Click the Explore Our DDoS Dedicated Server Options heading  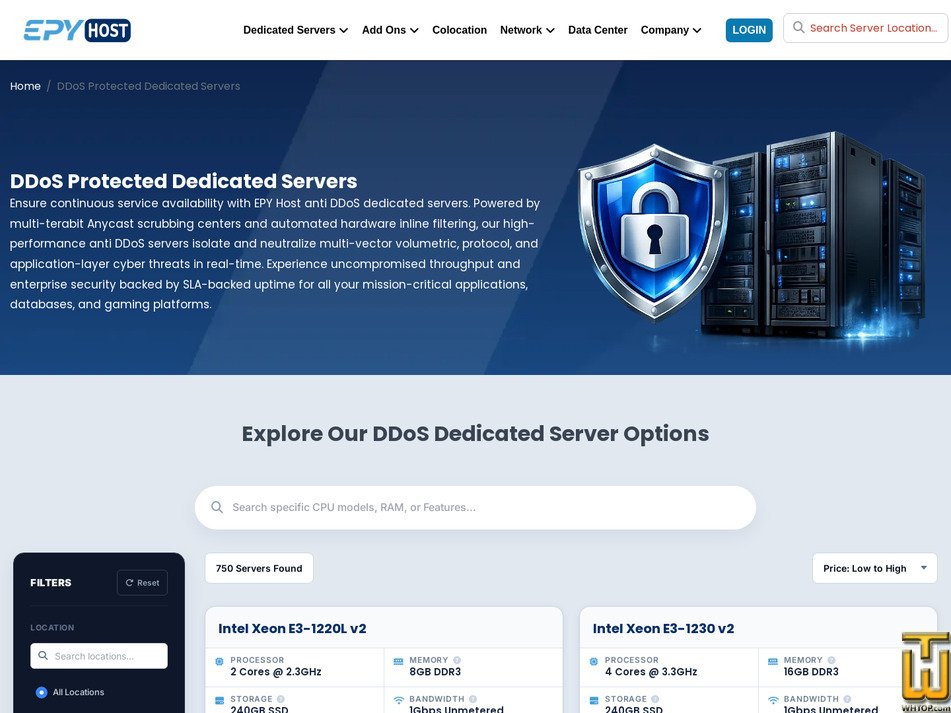(476, 433)
